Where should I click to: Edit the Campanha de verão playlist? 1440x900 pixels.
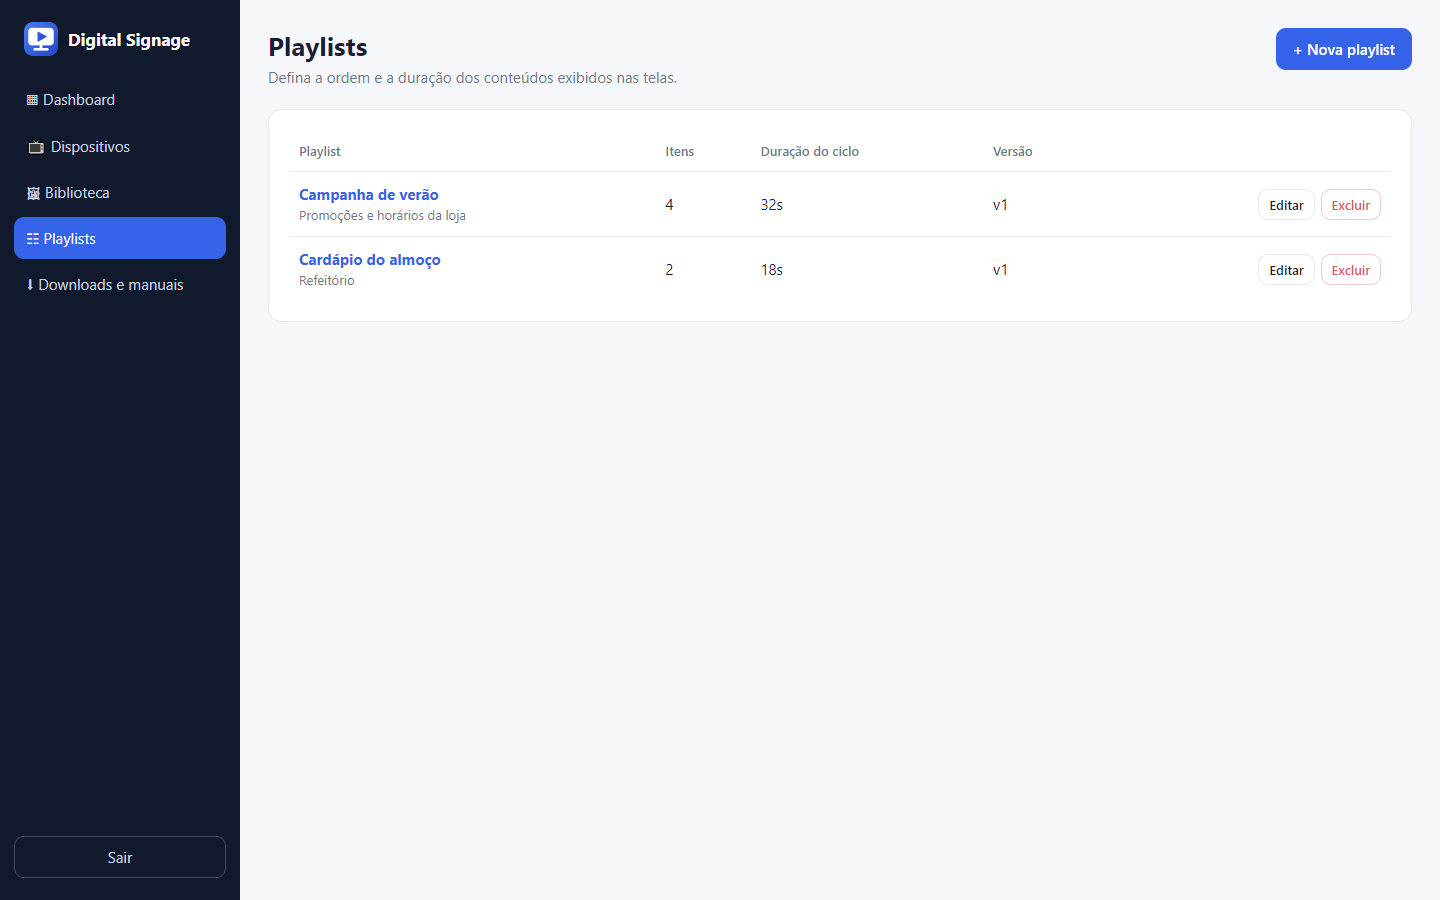coord(1286,205)
